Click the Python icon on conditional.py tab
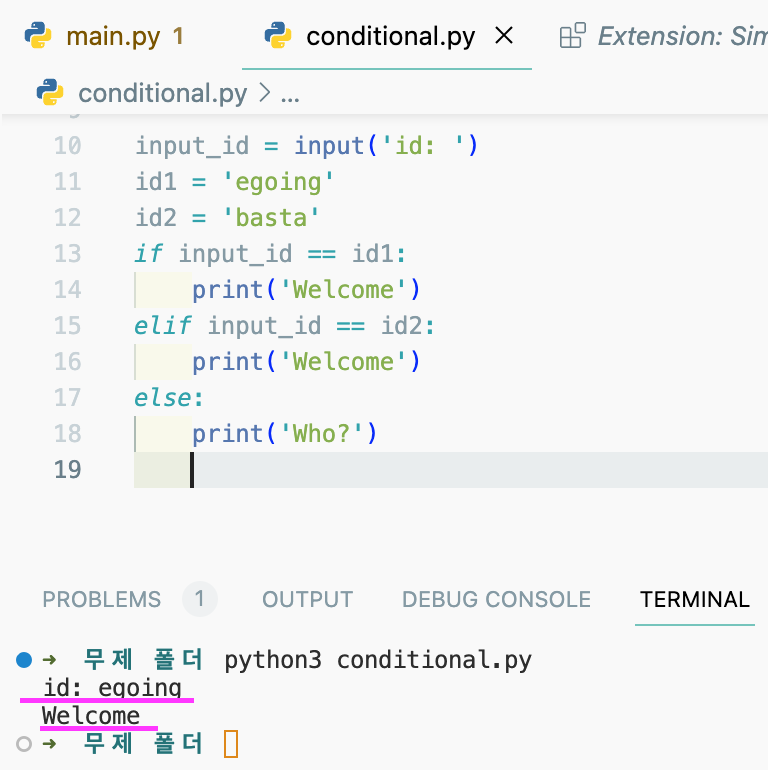The height and width of the screenshot is (770, 768). (277, 35)
